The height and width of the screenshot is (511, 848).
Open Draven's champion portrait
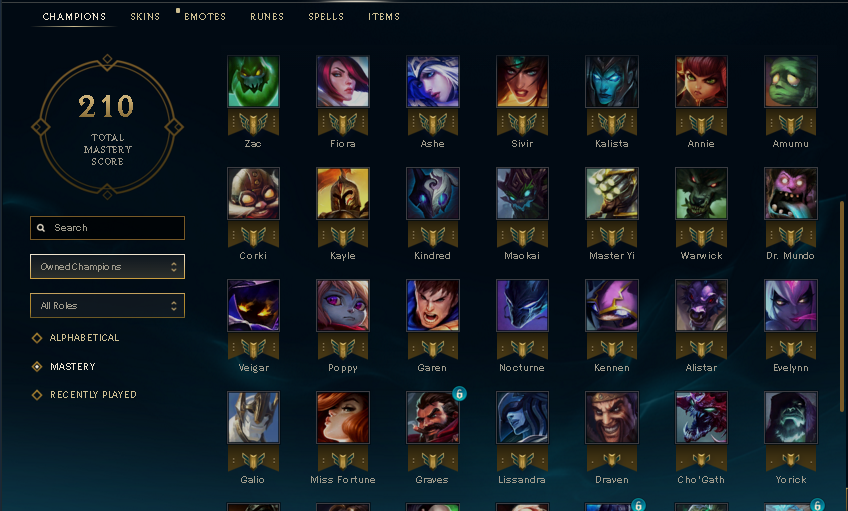tap(612, 417)
